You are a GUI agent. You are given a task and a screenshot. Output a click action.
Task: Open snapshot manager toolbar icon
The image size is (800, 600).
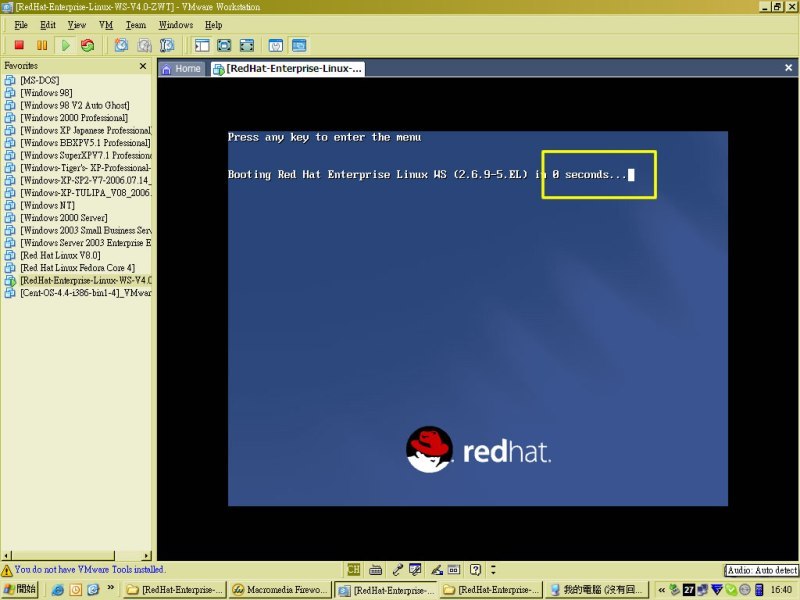pos(167,45)
